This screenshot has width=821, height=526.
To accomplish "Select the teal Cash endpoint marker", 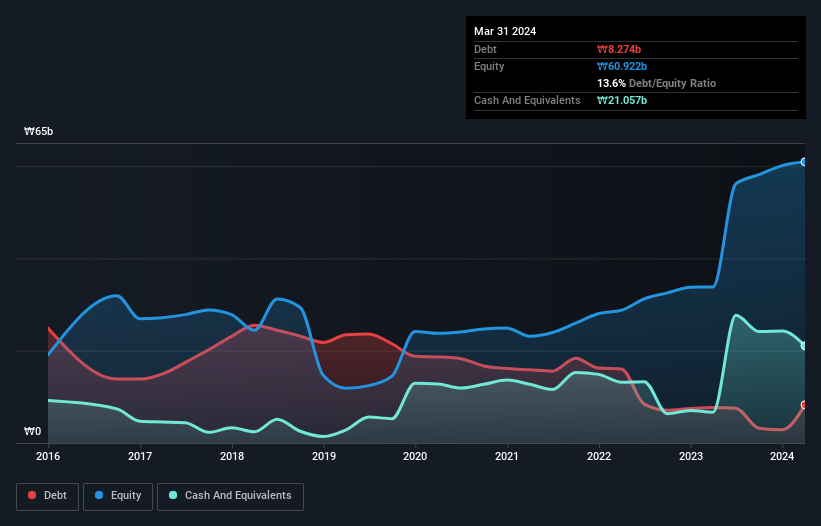I will 804,346.
